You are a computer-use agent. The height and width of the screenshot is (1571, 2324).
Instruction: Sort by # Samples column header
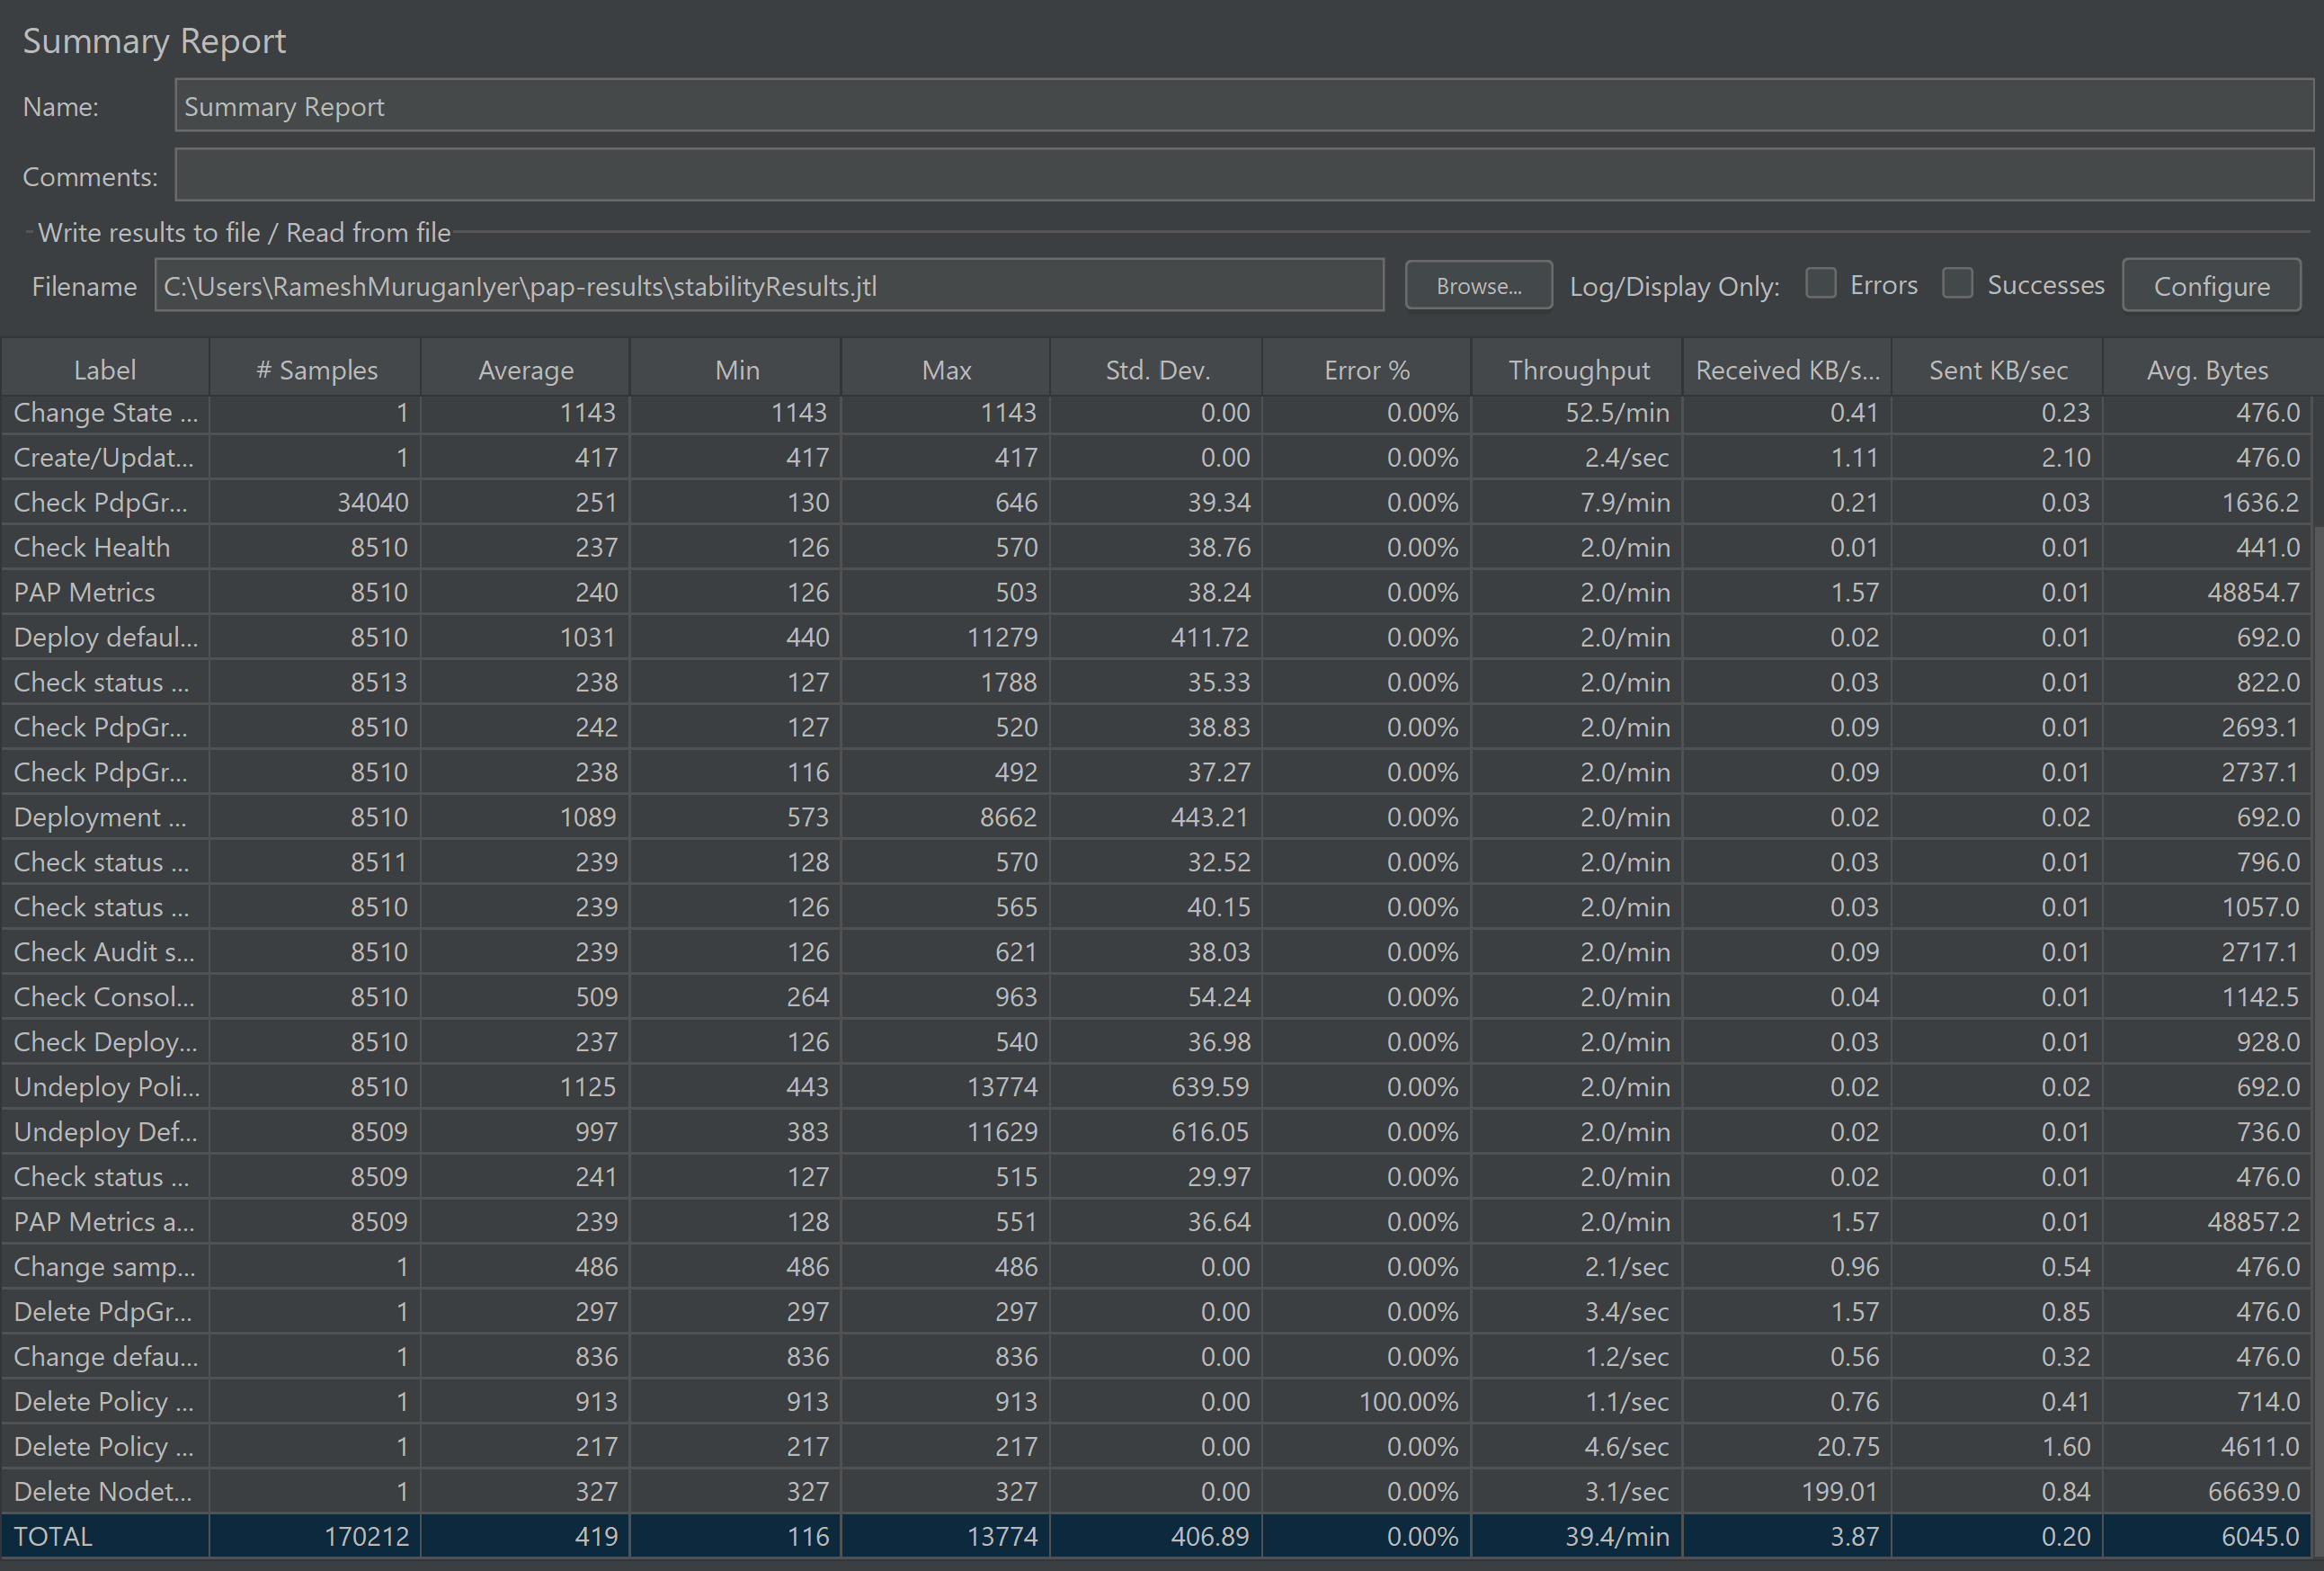(x=316, y=370)
